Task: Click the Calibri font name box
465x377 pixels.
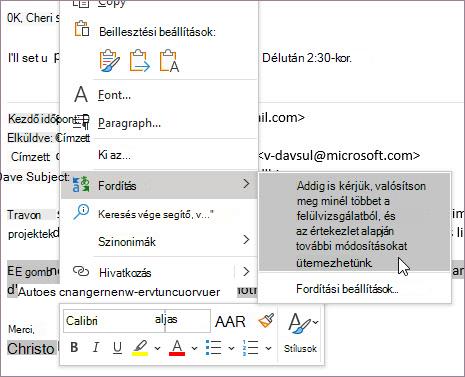Action: pos(114,321)
